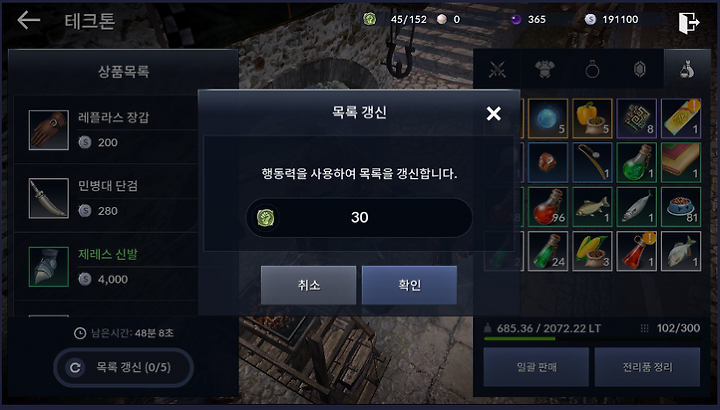
Task: Click the 목록 갱신 (0/5) refresh button
Action: [x=124, y=367]
